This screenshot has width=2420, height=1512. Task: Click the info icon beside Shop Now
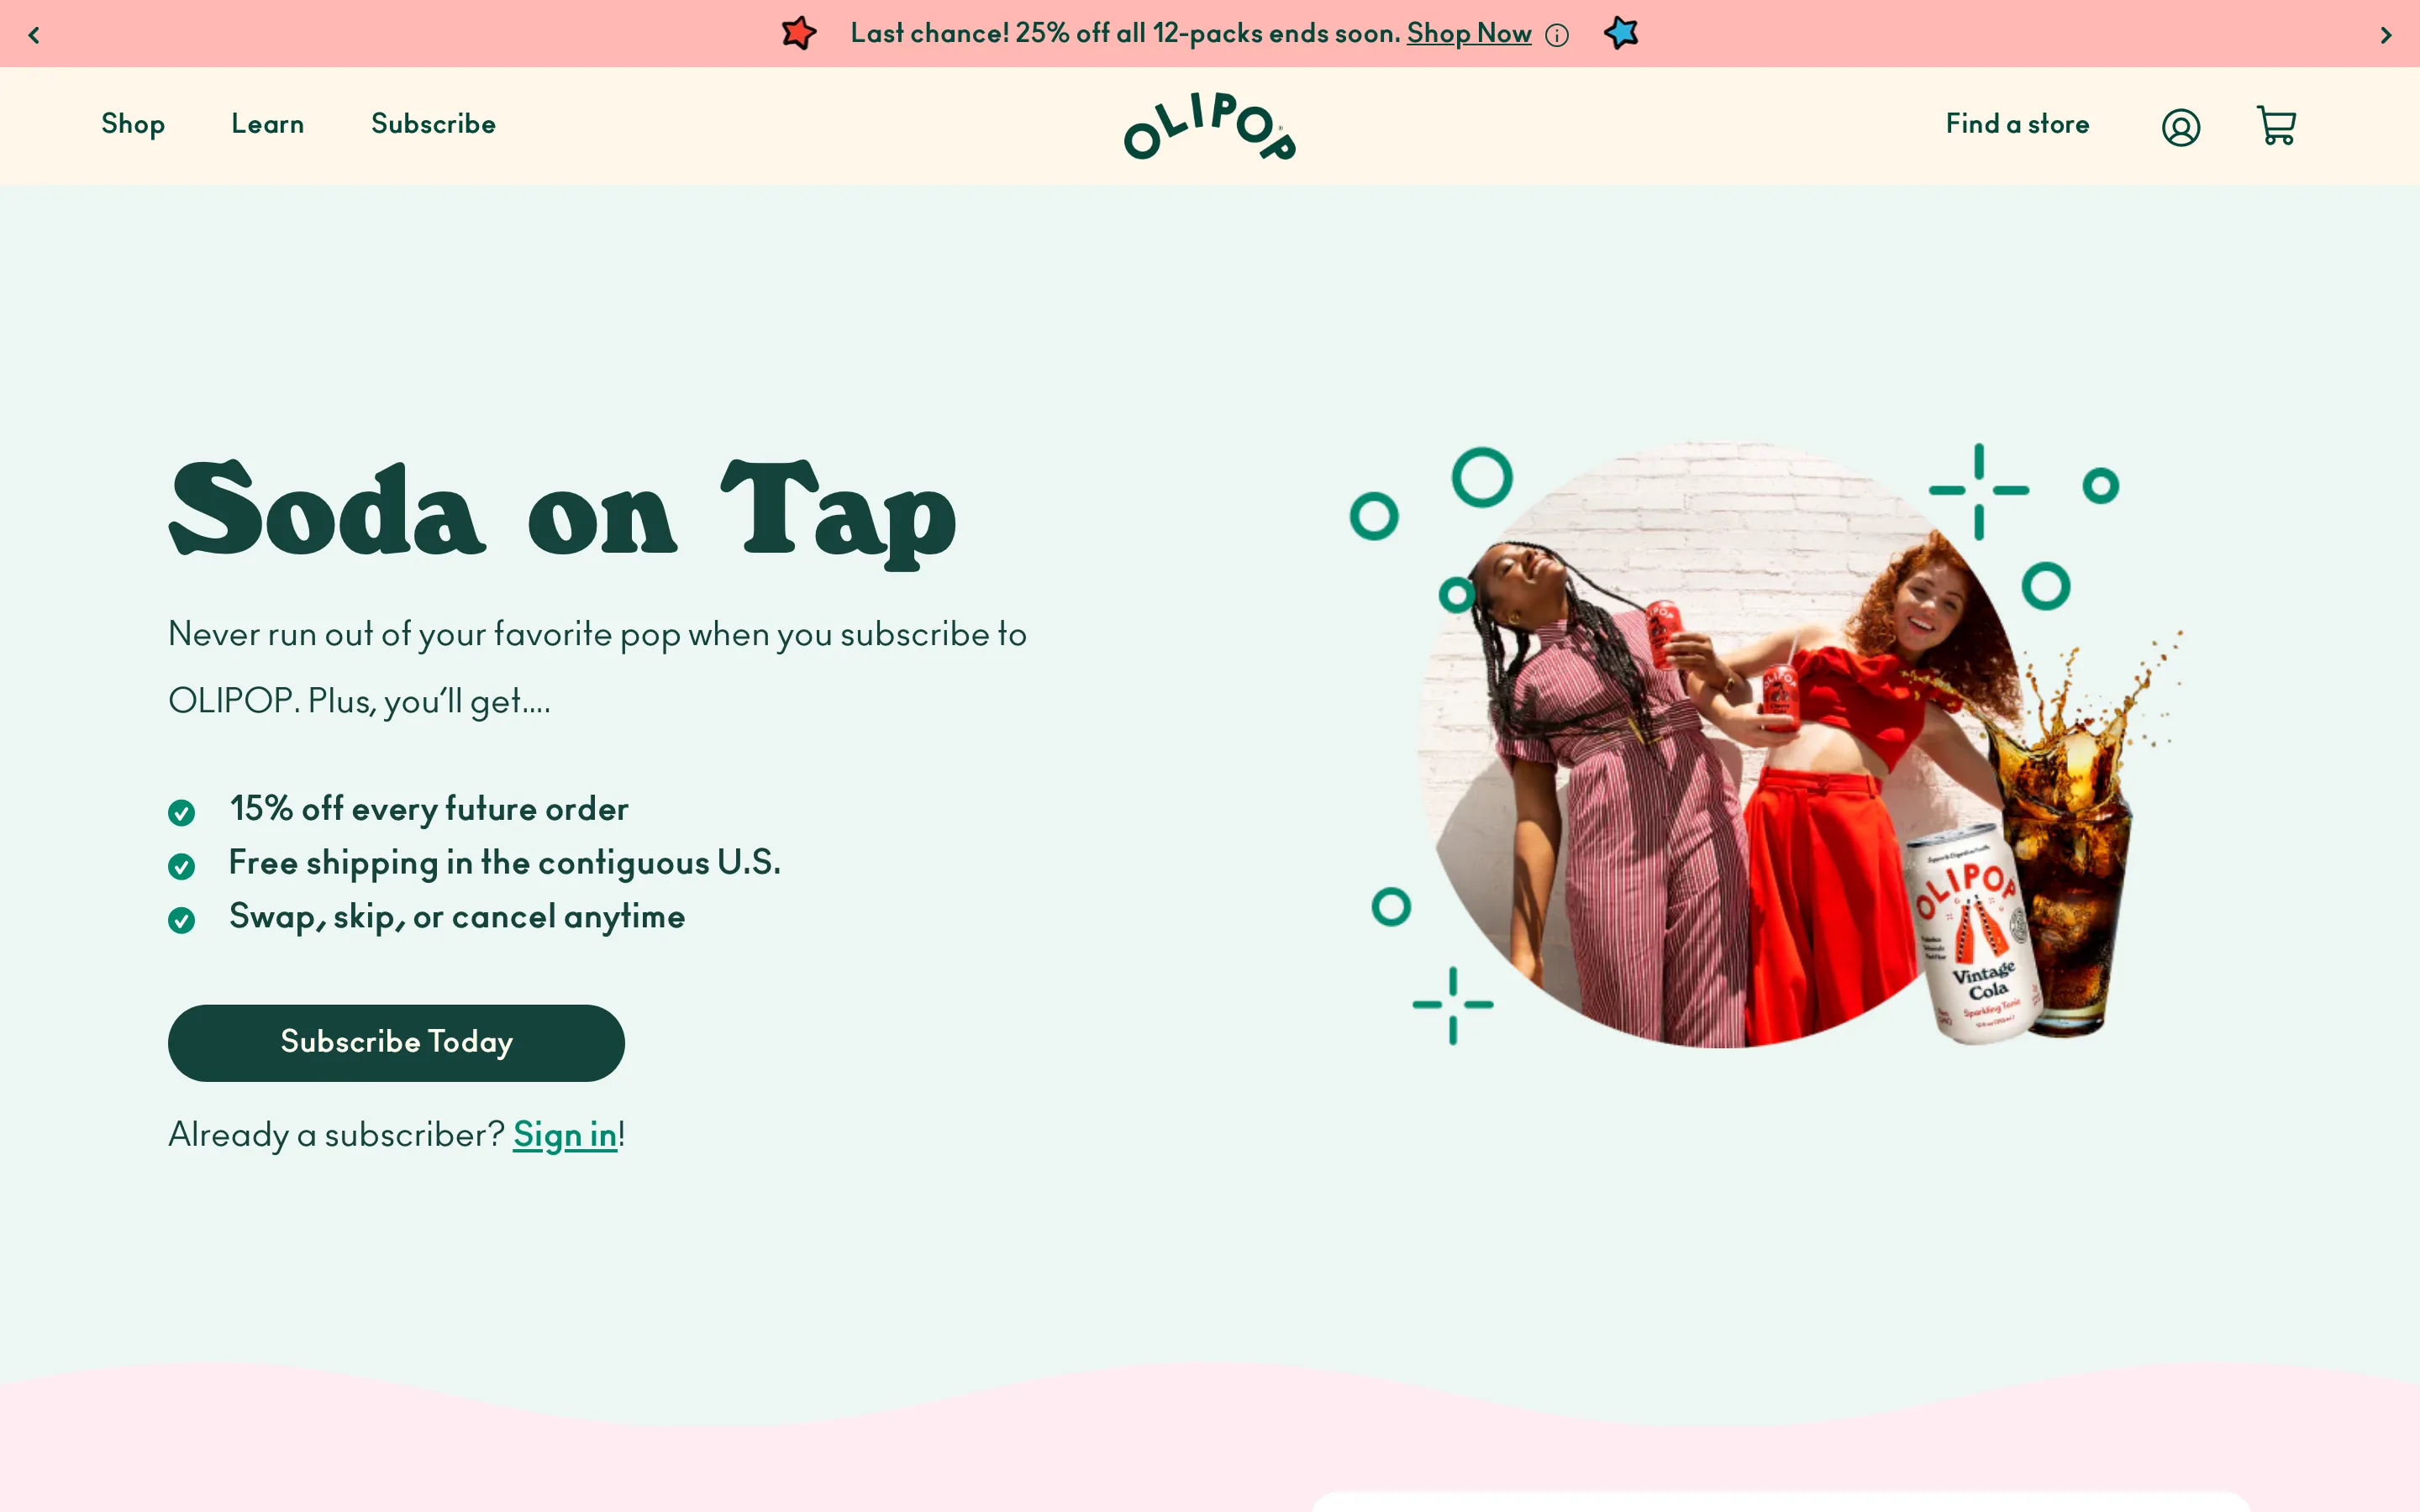(1557, 36)
